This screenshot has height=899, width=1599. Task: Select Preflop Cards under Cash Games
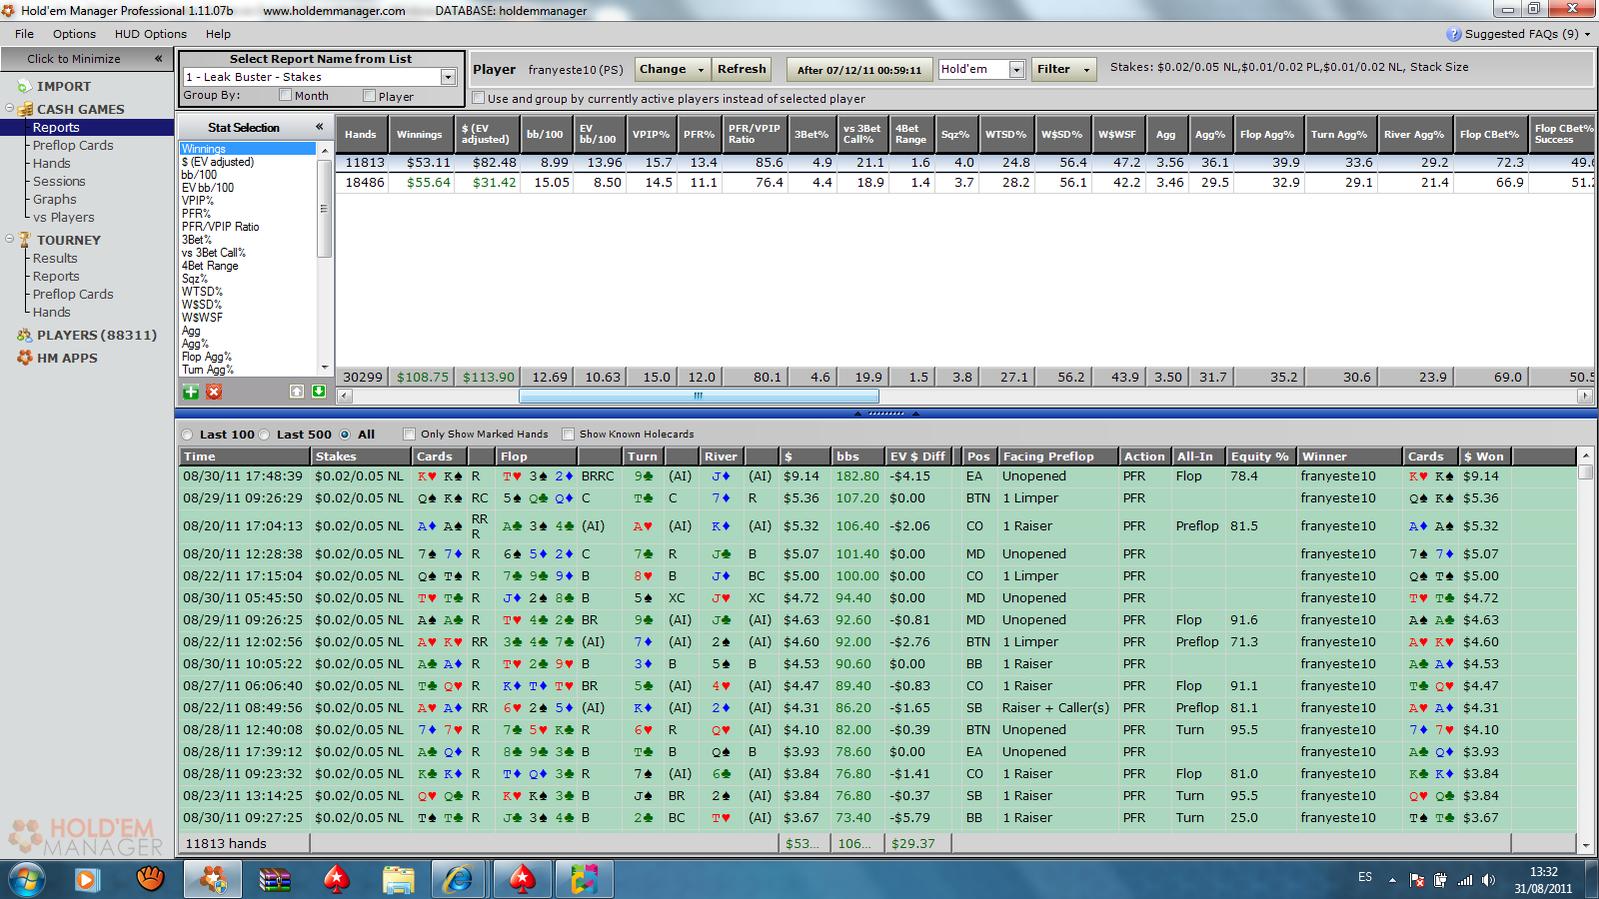tap(73, 145)
